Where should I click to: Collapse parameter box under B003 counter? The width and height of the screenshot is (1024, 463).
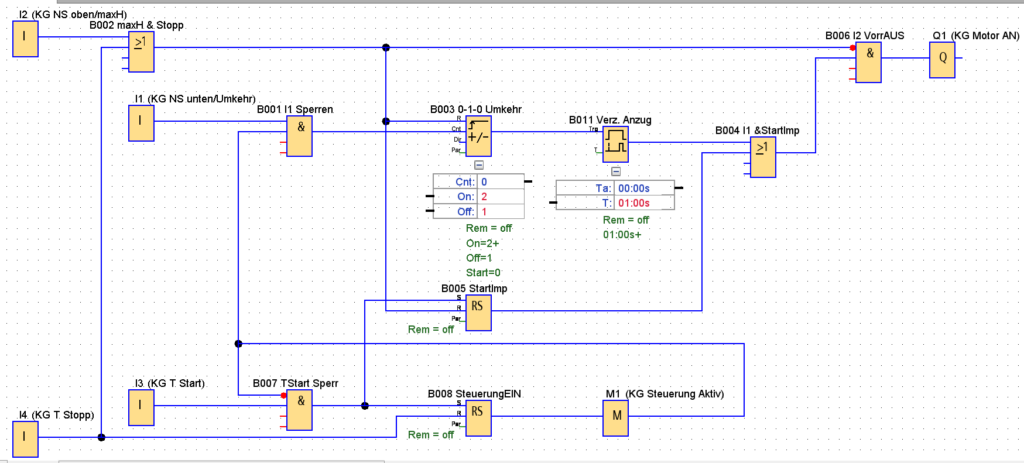tap(478, 165)
